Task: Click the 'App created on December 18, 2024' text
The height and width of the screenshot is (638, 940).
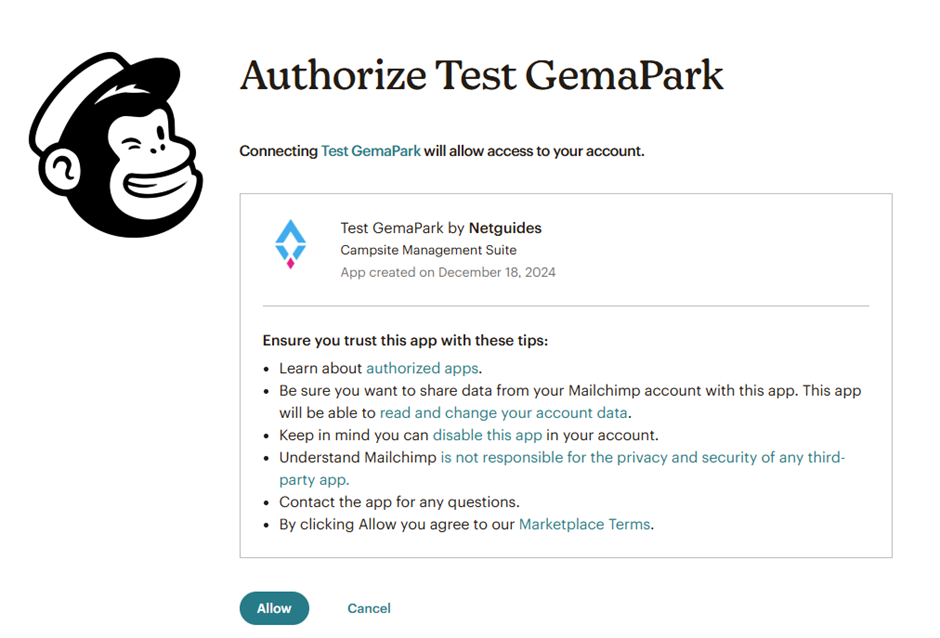Action: tap(447, 272)
